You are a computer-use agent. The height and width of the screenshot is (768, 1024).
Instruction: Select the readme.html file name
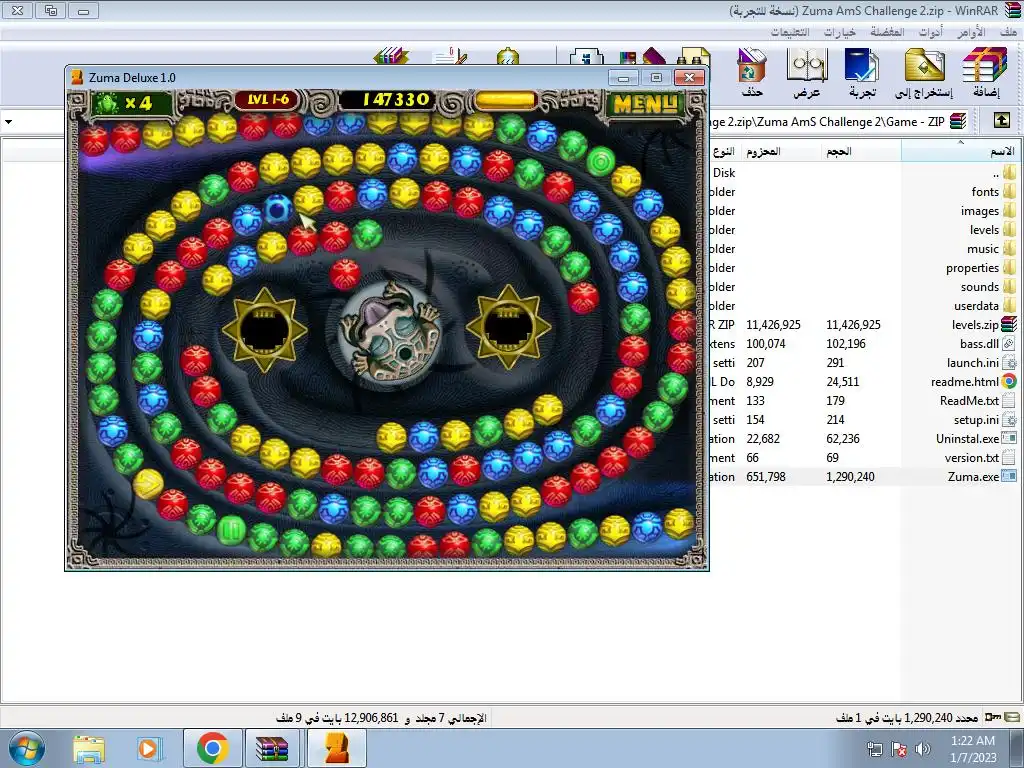(965, 381)
